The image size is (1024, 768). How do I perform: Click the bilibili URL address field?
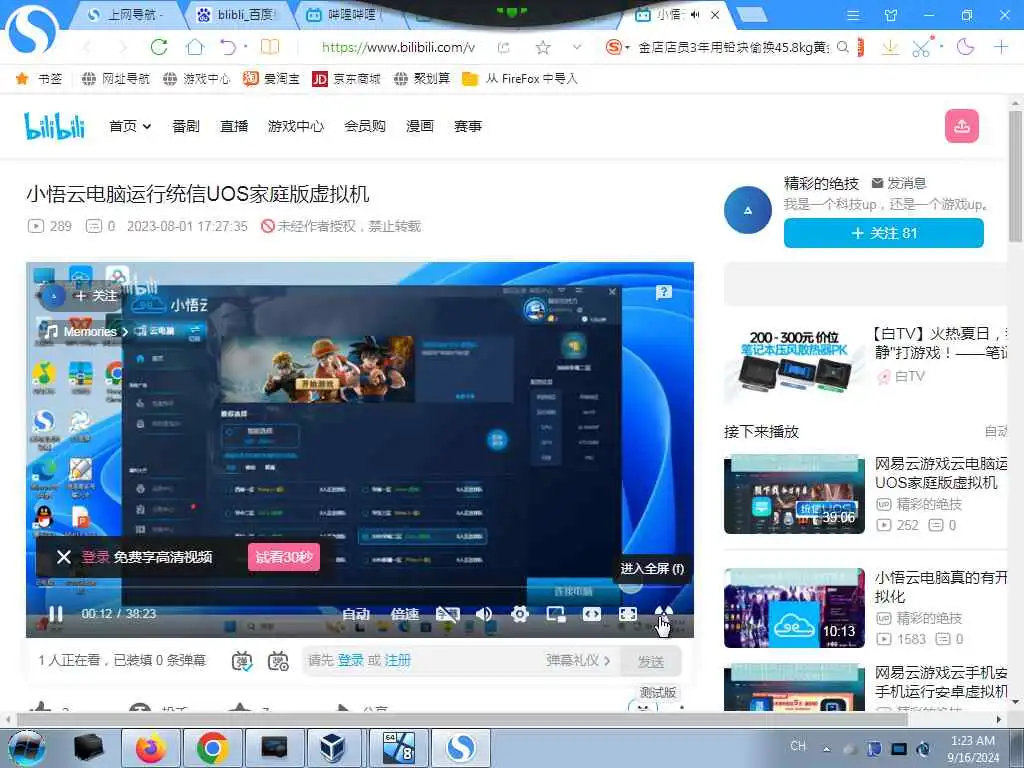(398, 47)
